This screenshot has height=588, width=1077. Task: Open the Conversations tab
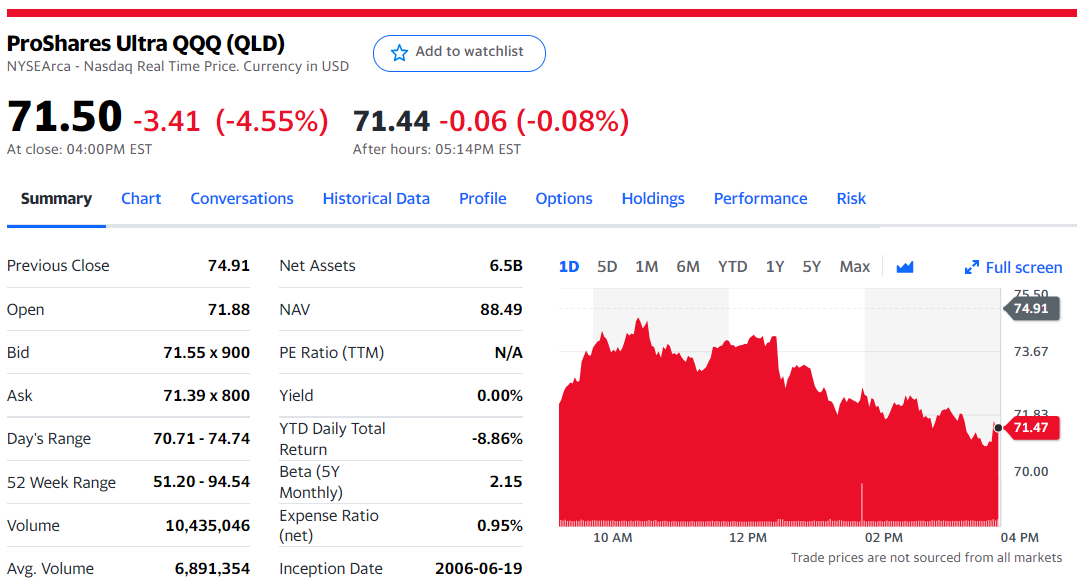(x=242, y=199)
